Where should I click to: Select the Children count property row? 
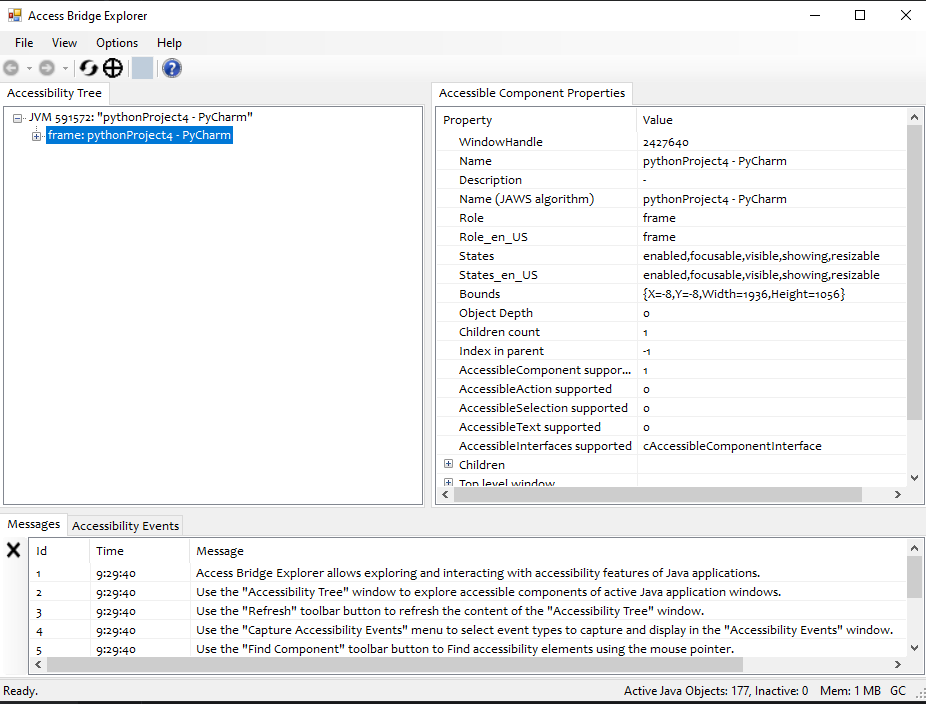click(671, 332)
